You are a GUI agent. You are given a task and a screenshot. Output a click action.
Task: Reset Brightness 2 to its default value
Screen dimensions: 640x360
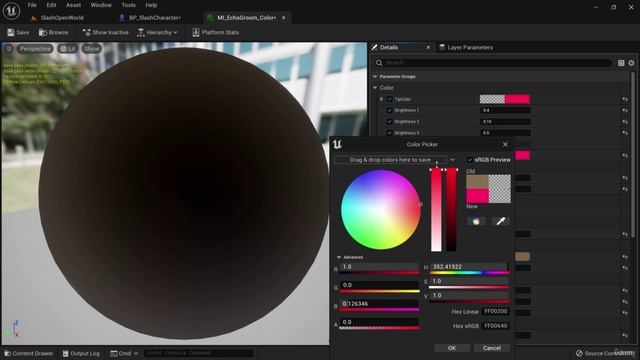point(625,122)
